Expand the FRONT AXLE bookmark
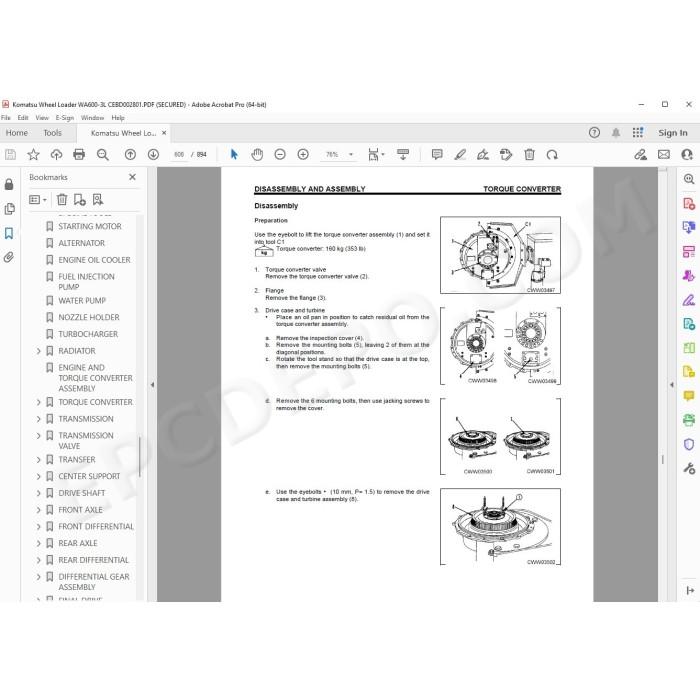This screenshot has width=700, height=700. (x=38, y=510)
